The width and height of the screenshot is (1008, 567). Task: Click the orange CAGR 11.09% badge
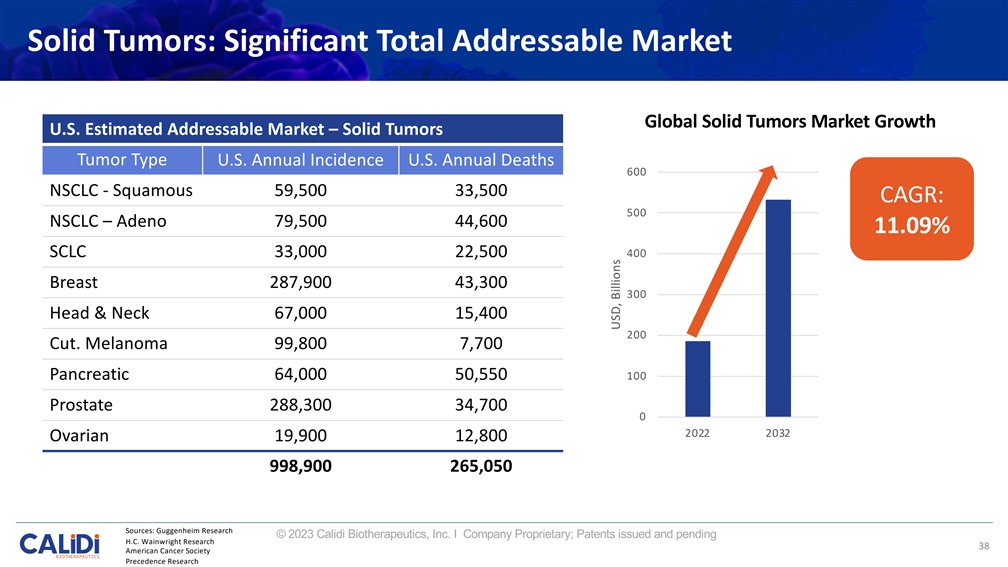pos(911,209)
